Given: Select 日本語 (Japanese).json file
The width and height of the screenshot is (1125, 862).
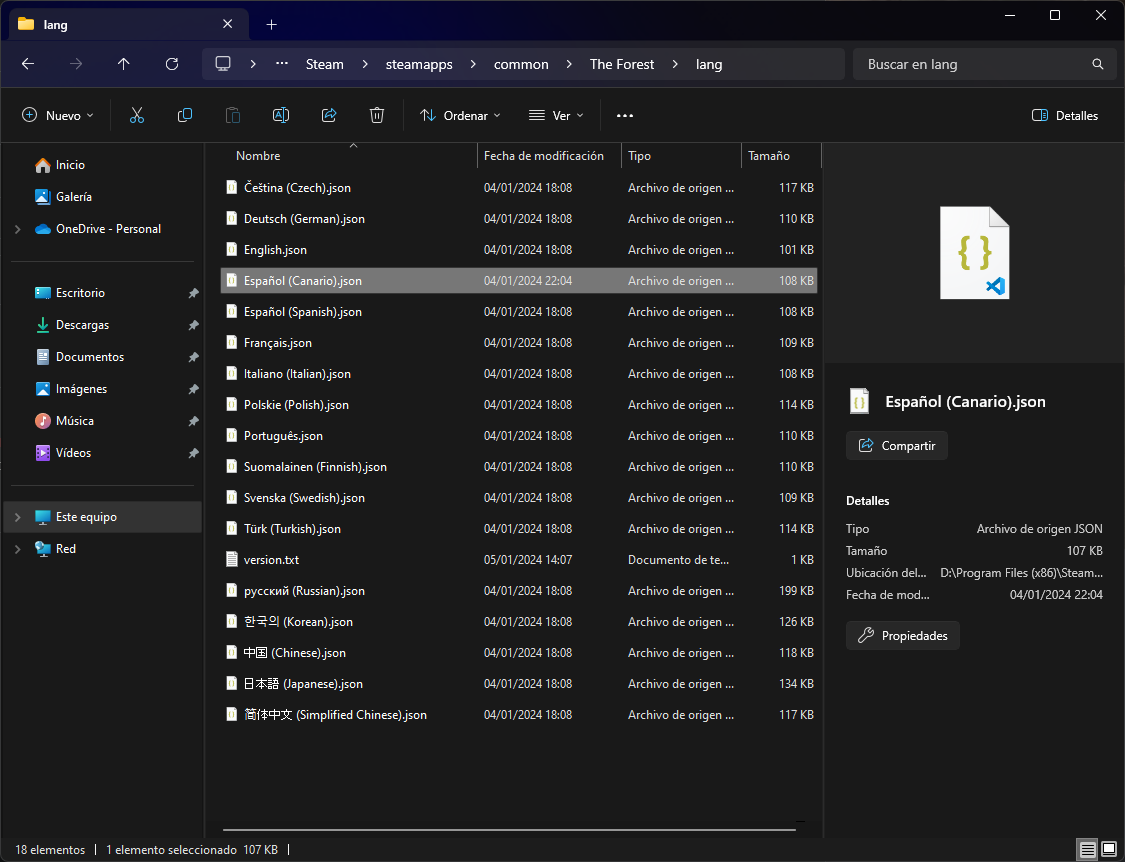Looking at the screenshot, I should (x=519, y=684).
